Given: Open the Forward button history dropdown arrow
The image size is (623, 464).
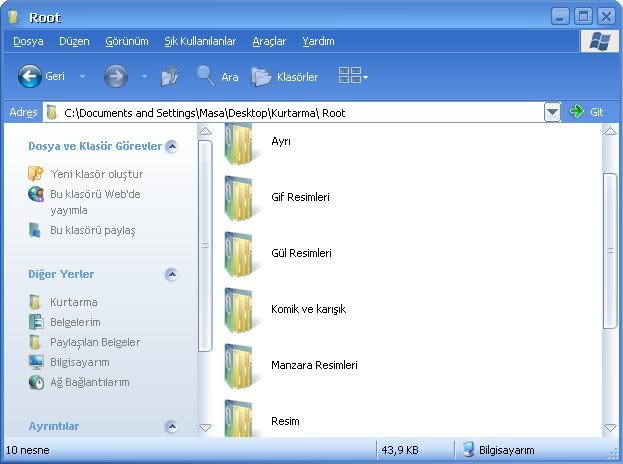Looking at the screenshot, I should [x=144, y=76].
